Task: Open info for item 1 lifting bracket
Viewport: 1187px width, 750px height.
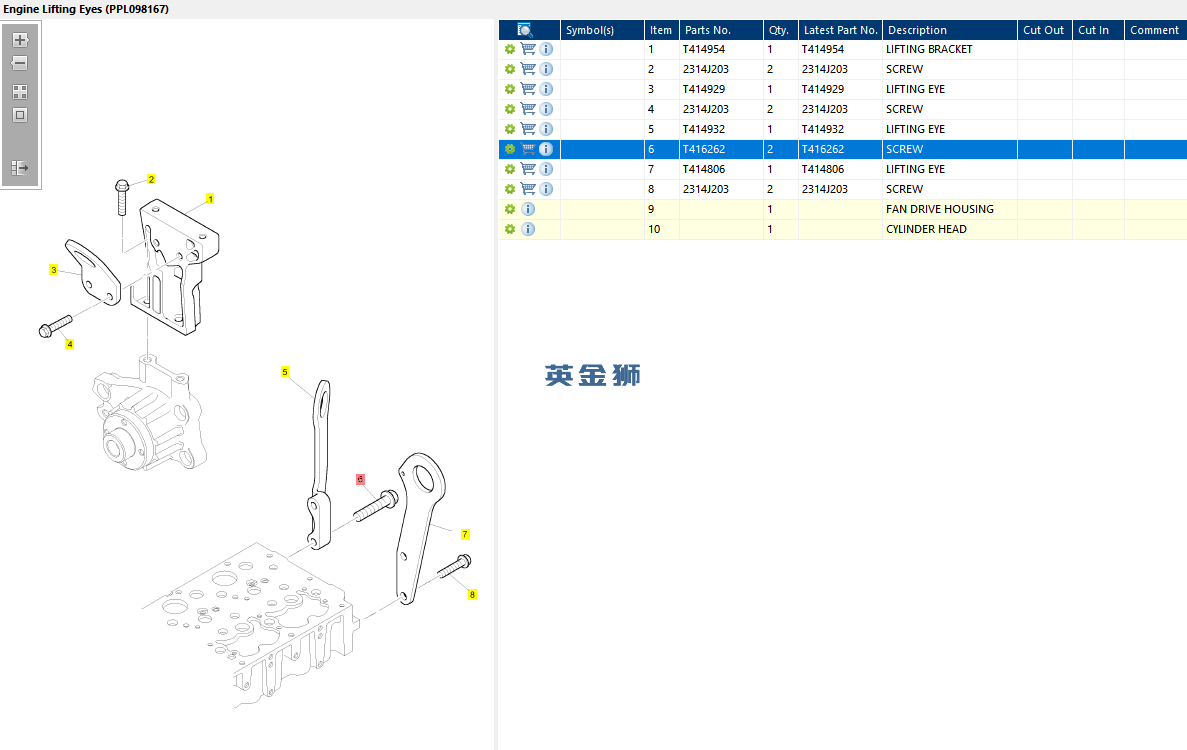Action: pyautogui.click(x=546, y=49)
